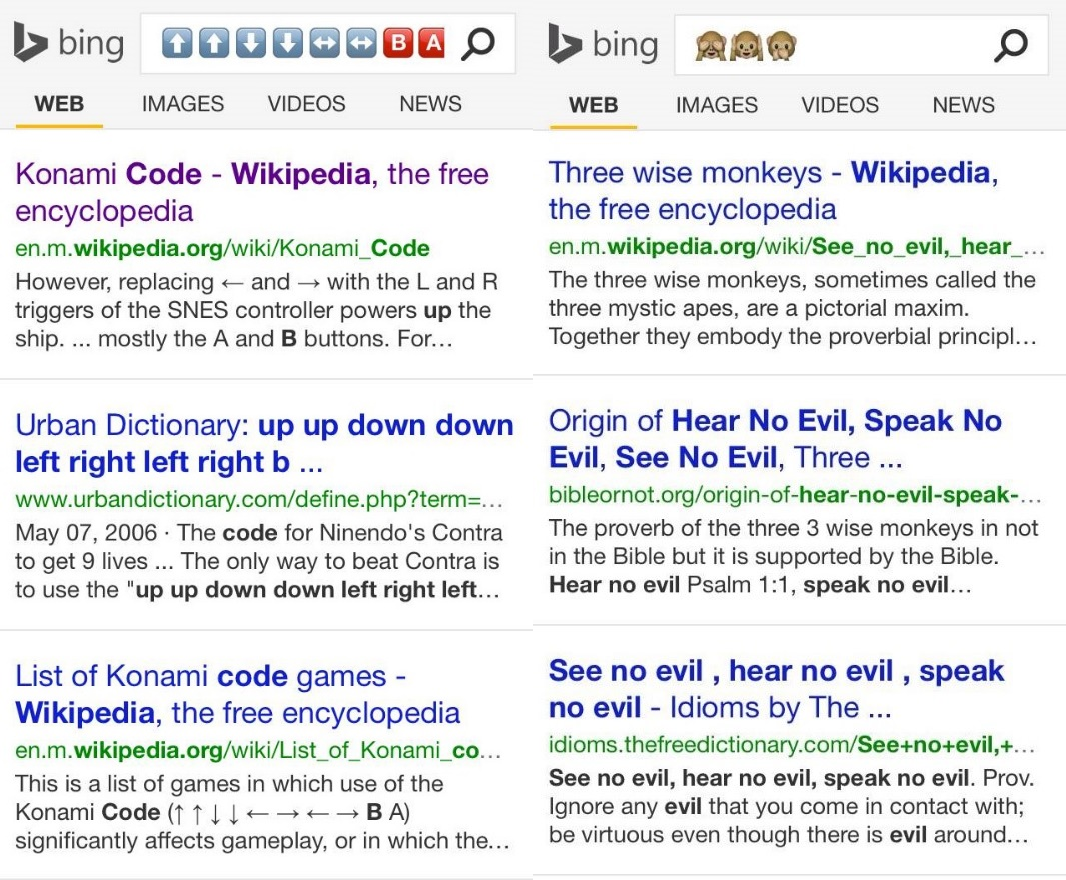Click the hear-no-evil monkey emoji

(746, 46)
